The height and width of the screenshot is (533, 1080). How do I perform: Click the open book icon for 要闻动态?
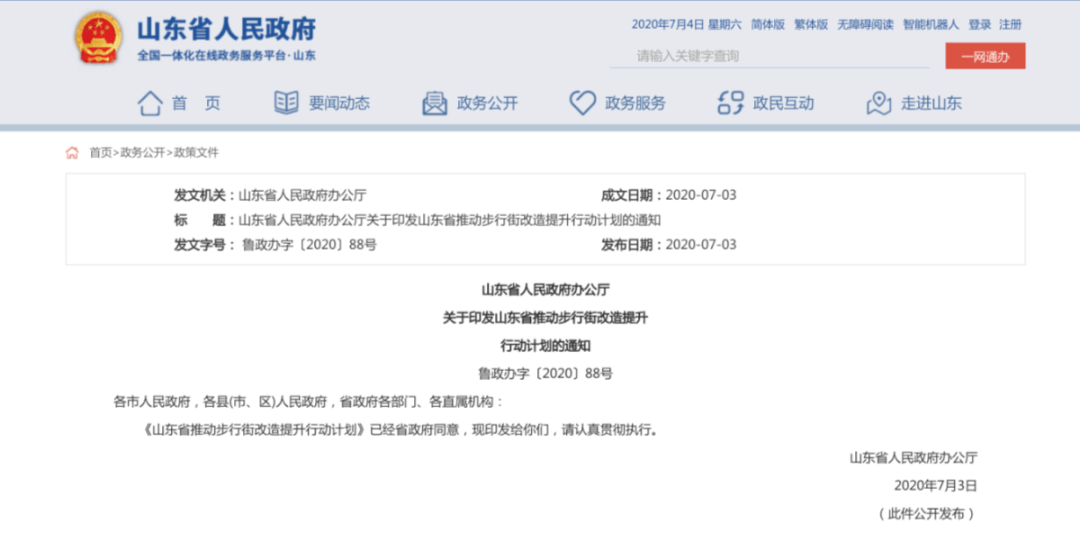286,103
